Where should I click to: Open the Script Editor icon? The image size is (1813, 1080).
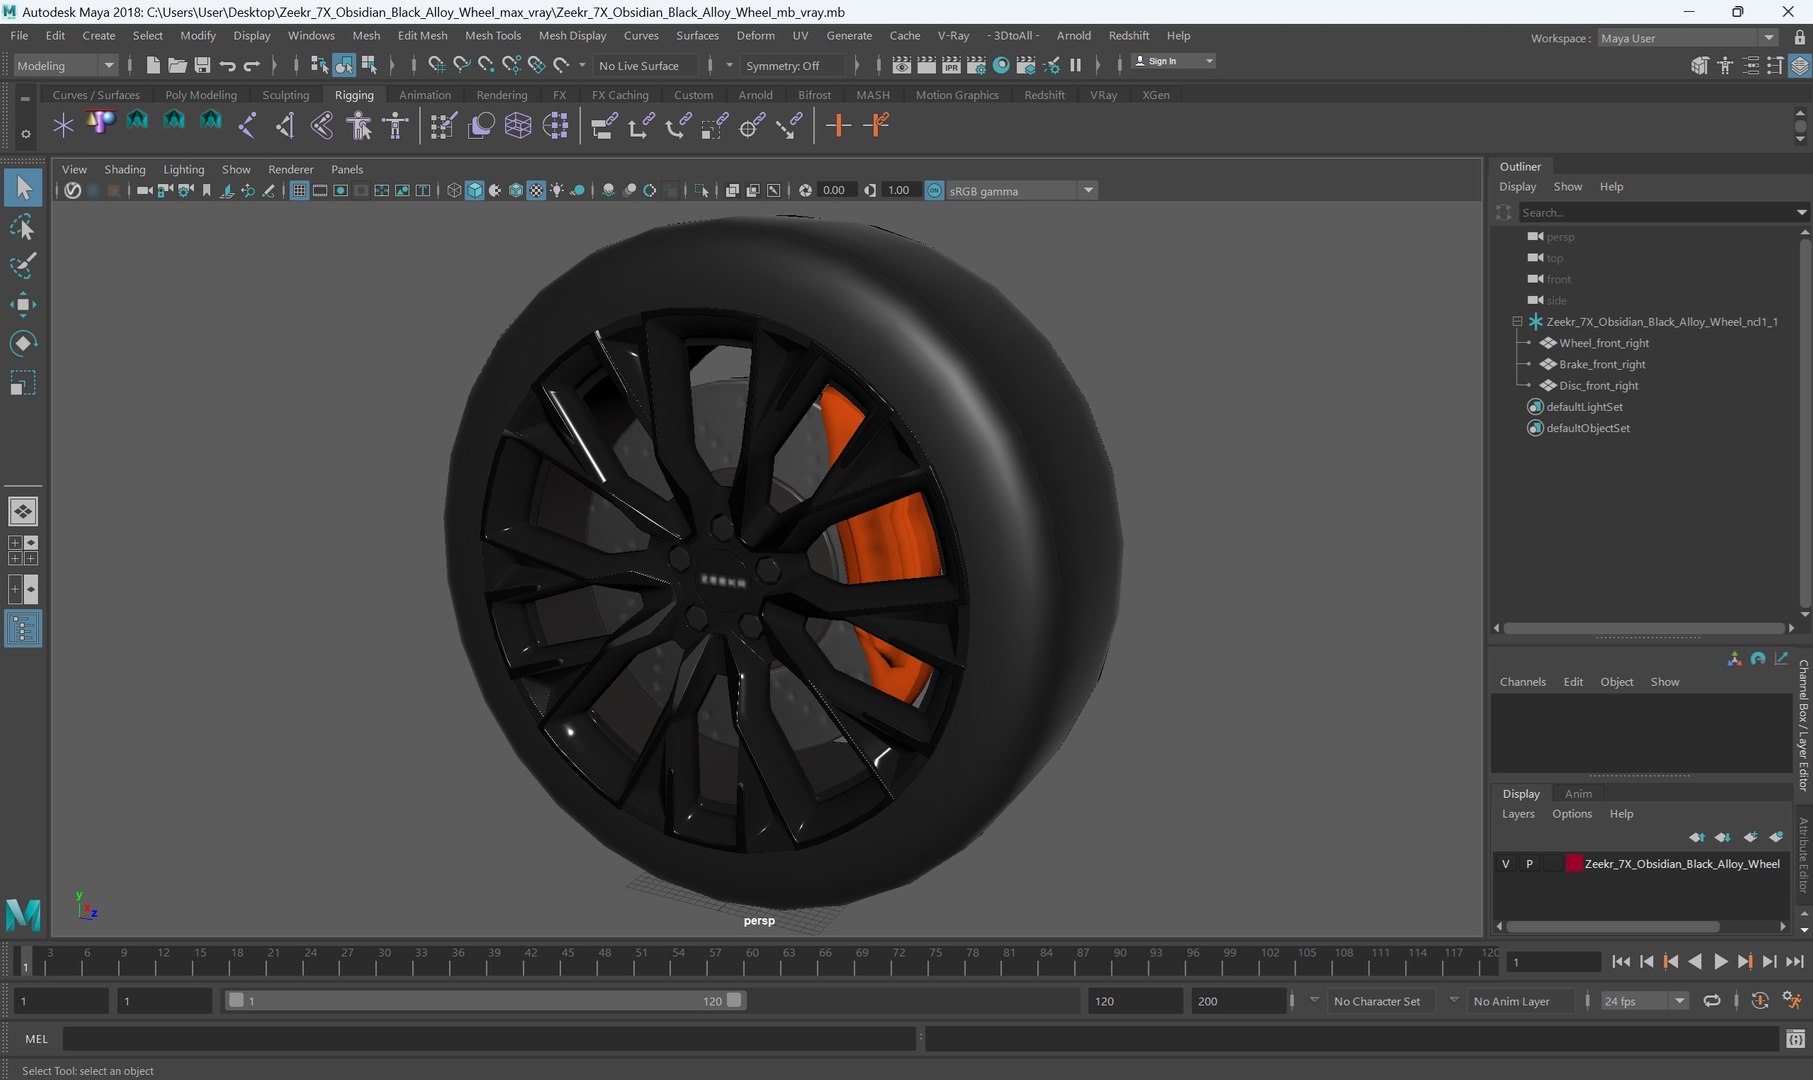1795,1039
